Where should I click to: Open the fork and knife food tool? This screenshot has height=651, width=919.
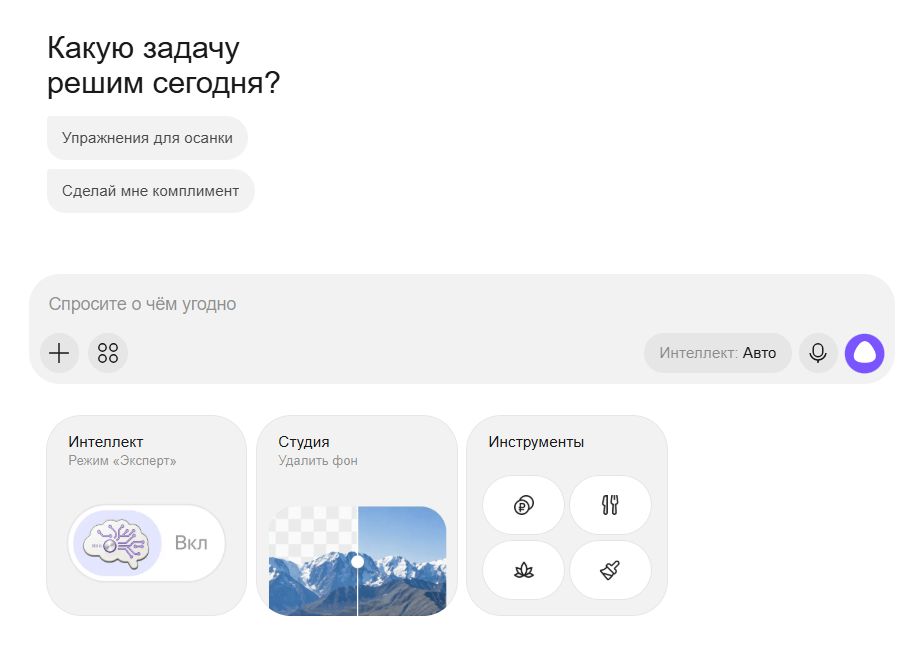(x=610, y=505)
